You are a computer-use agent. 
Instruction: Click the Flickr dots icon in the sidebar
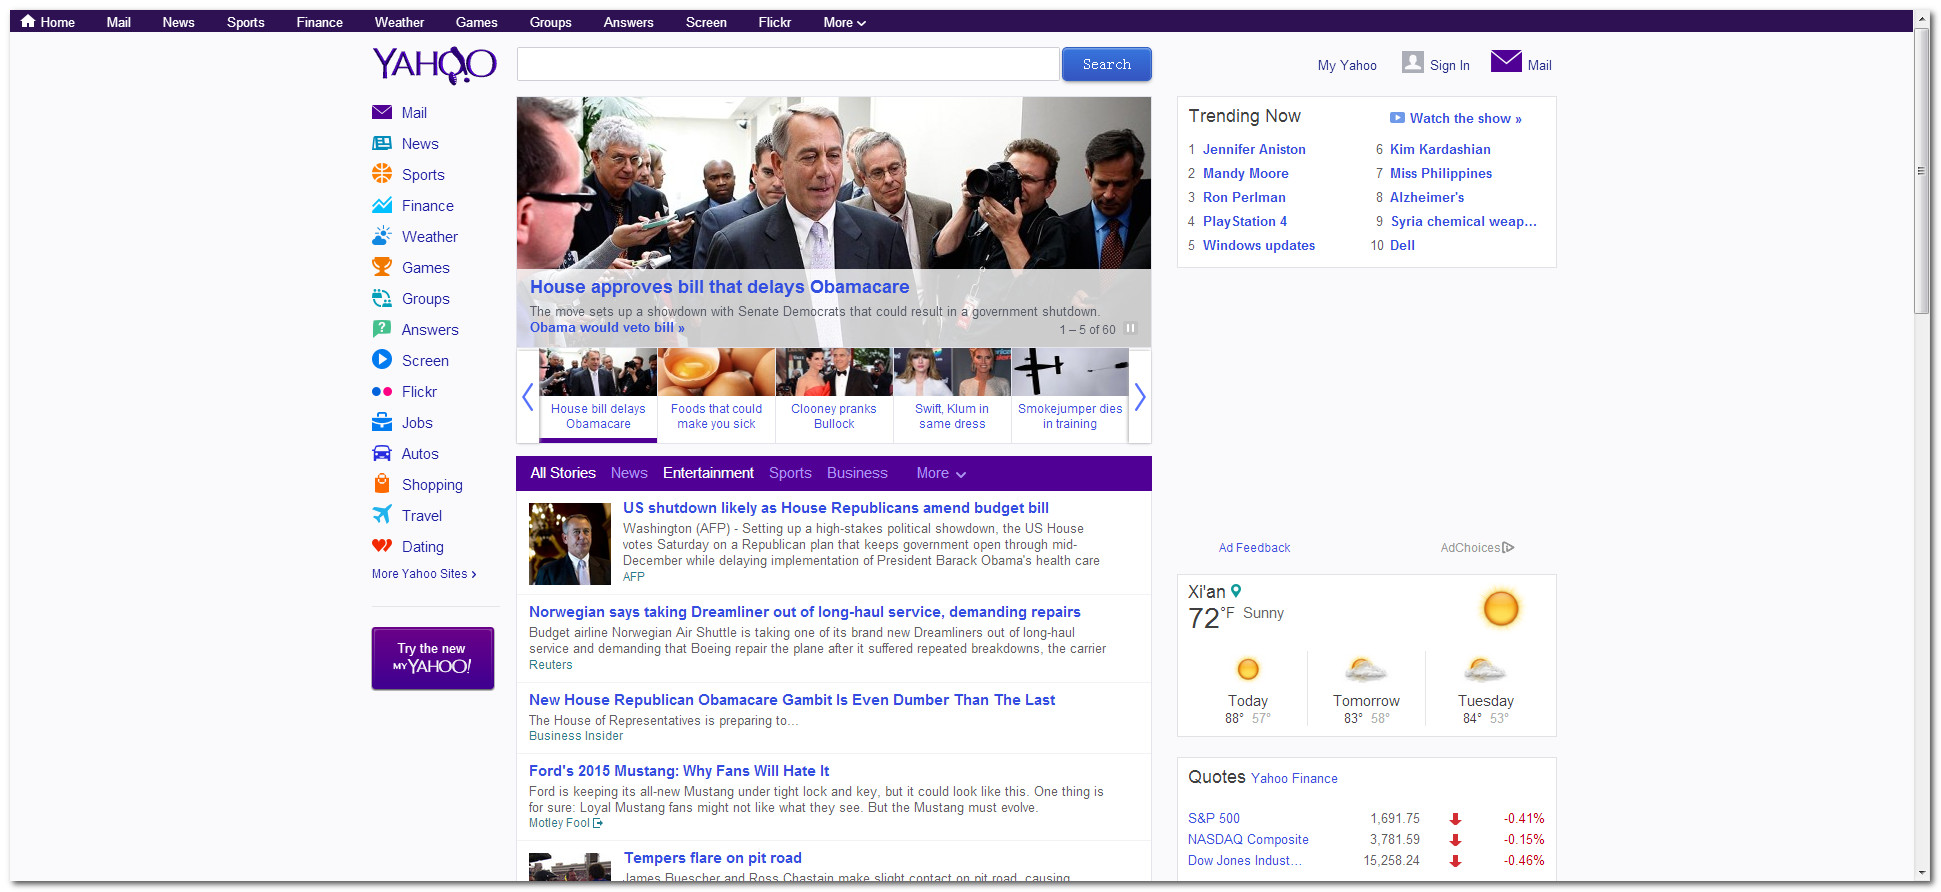tap(381, 392)
